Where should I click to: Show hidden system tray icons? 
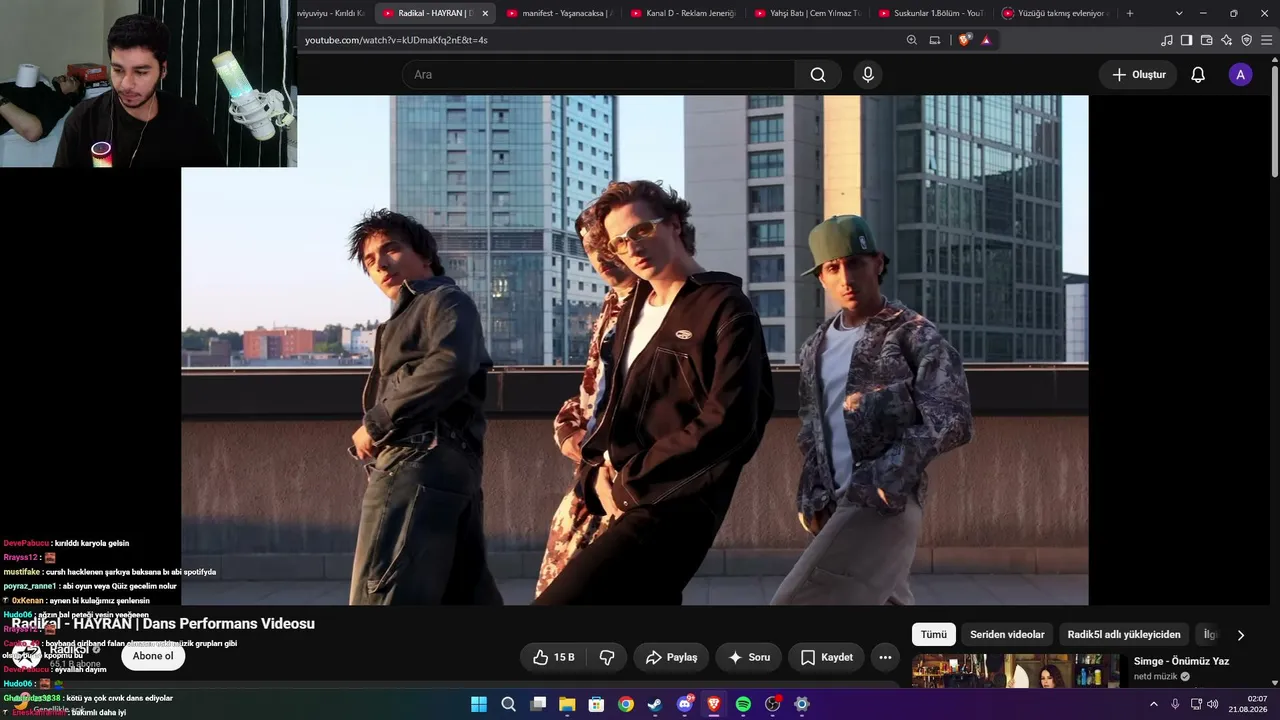[1154, 704]
